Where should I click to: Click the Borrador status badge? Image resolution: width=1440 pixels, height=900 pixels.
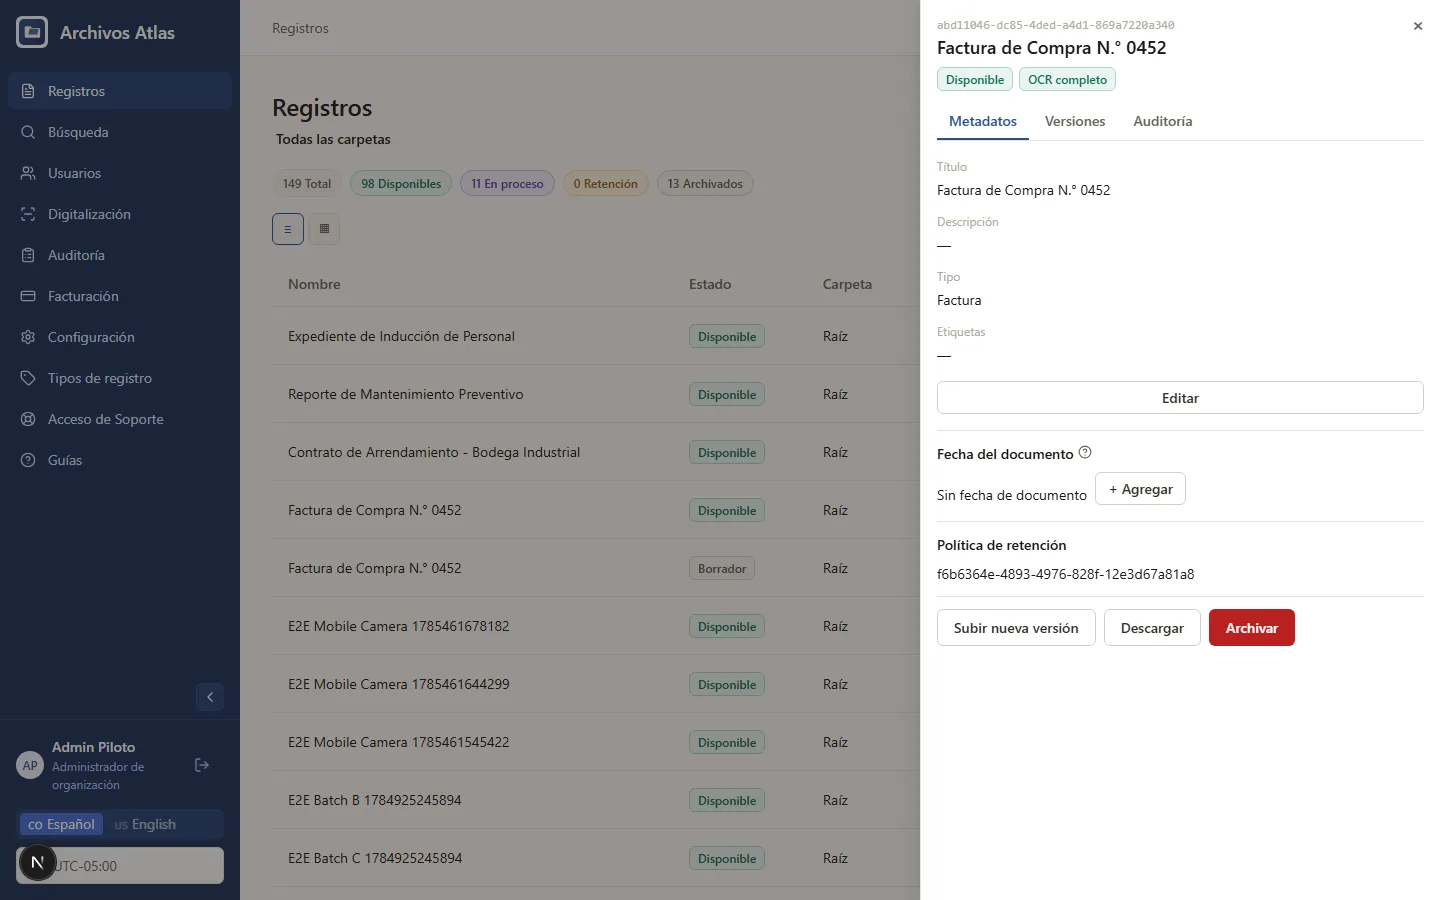pyautogui.click(x=722, y=568)
